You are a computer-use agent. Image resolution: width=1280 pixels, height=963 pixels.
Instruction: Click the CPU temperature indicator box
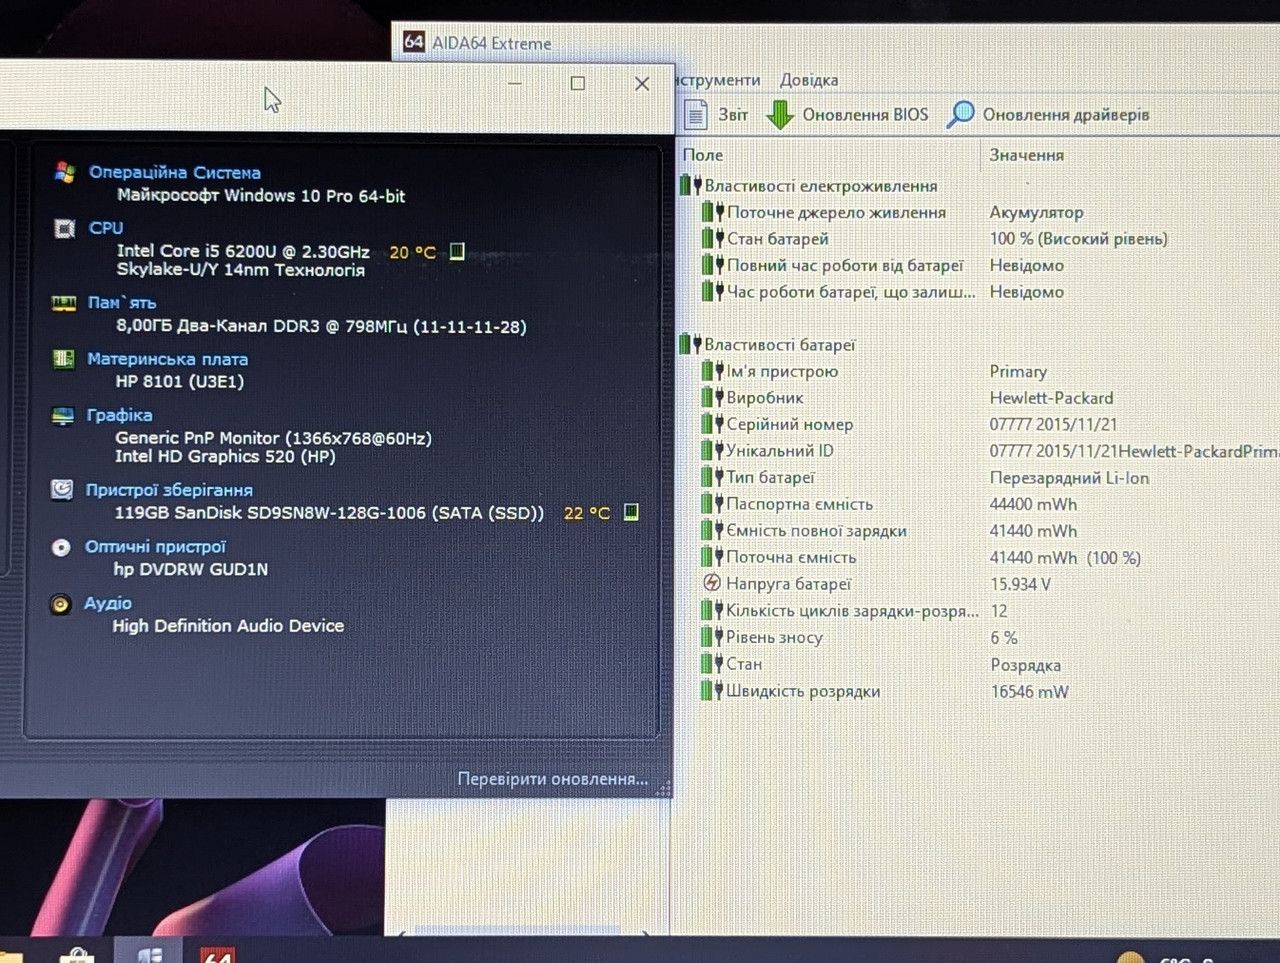[x=457, y=252]
